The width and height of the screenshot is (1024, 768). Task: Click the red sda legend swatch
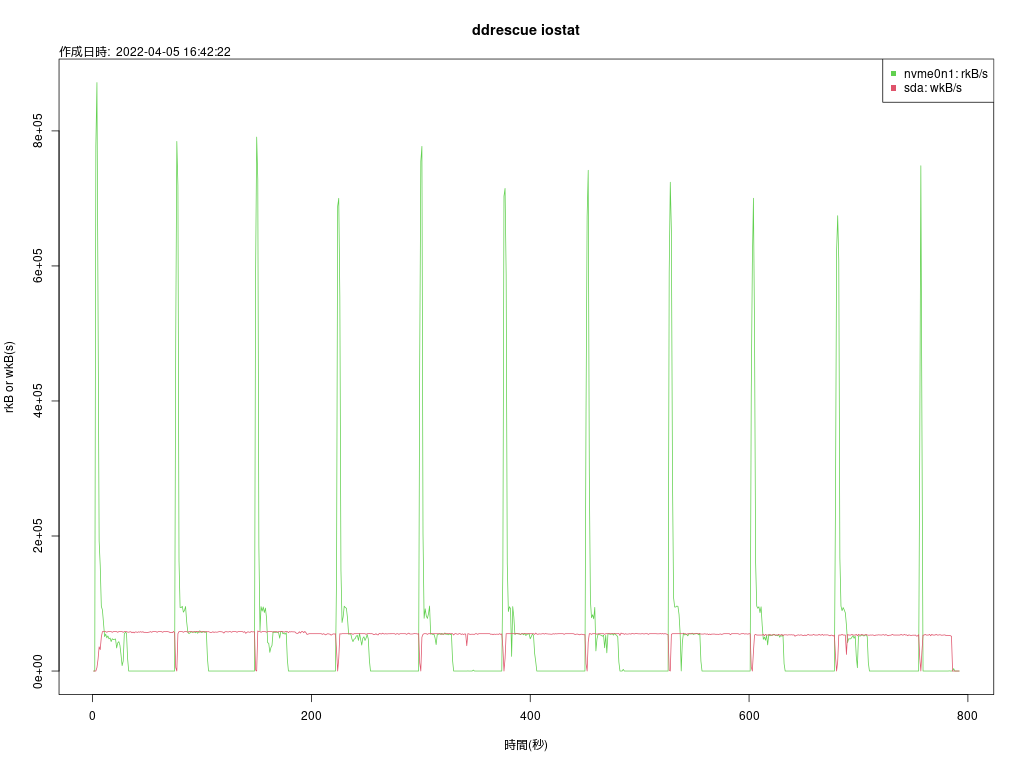893,88
